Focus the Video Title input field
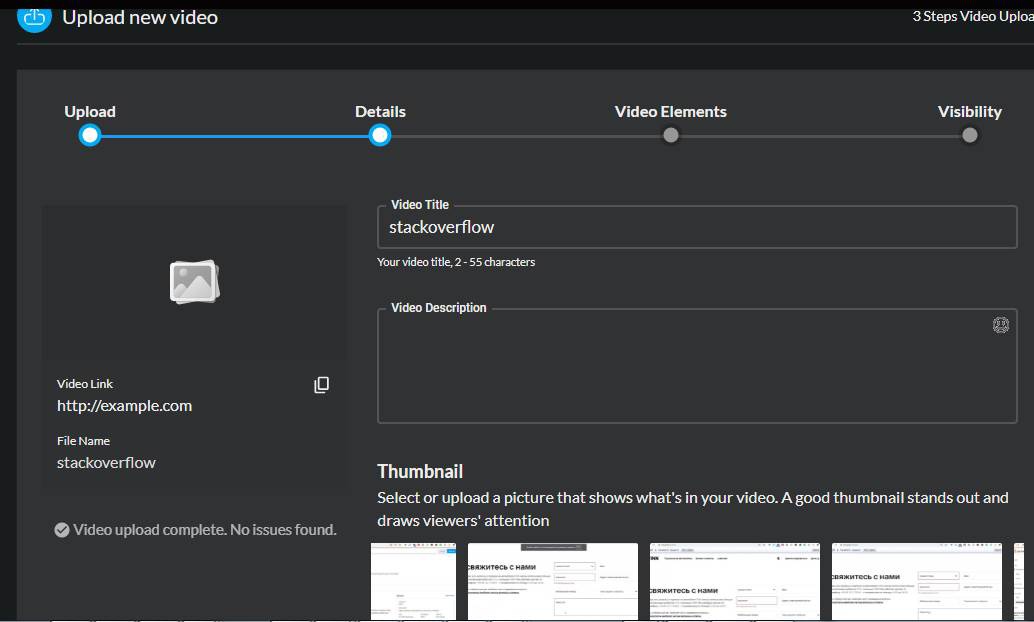Viewport: 1034px width, 622px height. click(x=696, y=228)
